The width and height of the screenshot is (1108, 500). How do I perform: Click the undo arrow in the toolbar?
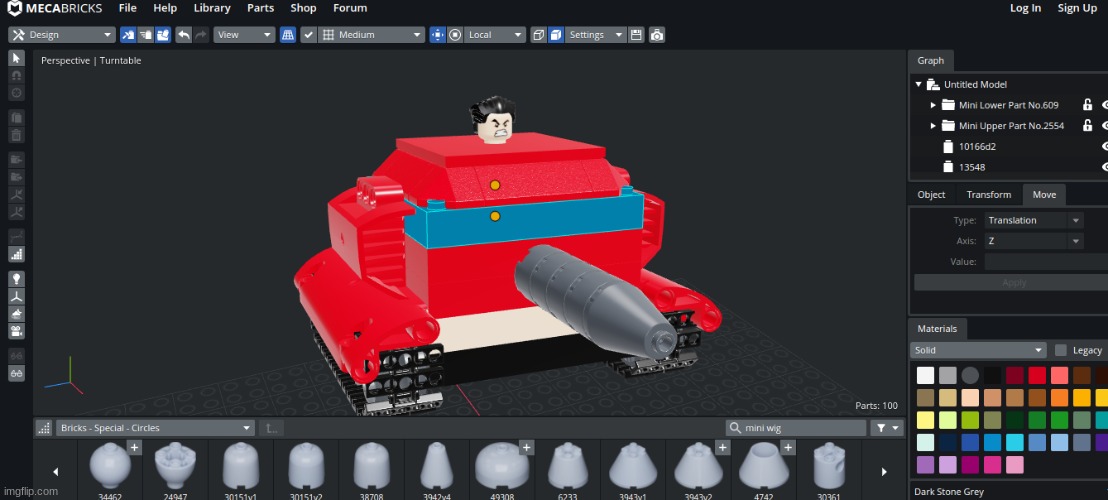[183, 35]
